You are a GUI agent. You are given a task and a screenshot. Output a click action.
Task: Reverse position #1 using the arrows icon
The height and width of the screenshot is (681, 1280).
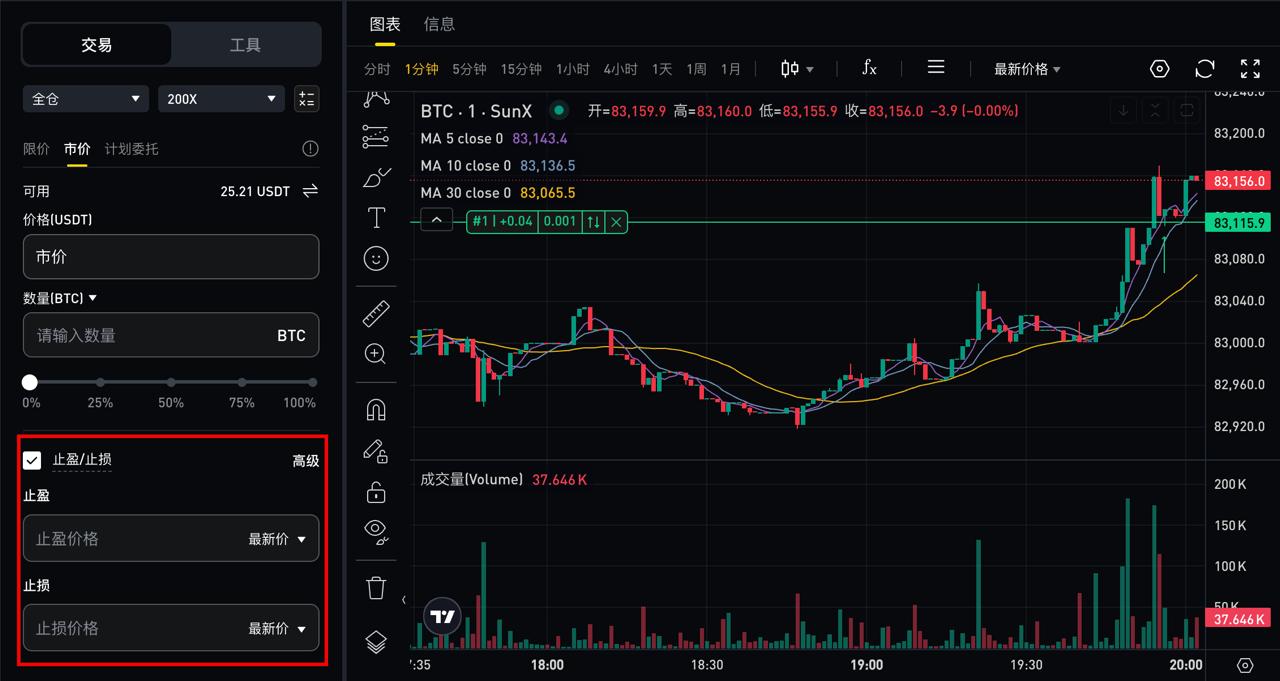click(x=594, y=221)
